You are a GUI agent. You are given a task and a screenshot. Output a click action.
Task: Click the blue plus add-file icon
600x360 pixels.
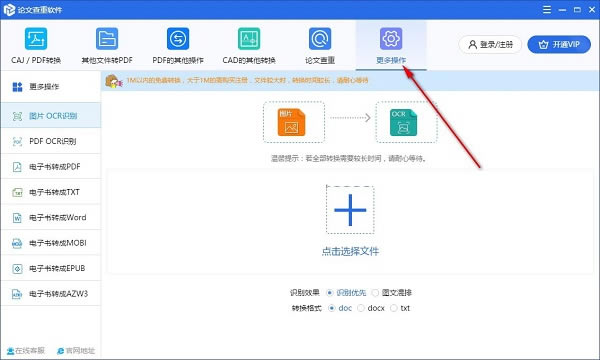350,210
